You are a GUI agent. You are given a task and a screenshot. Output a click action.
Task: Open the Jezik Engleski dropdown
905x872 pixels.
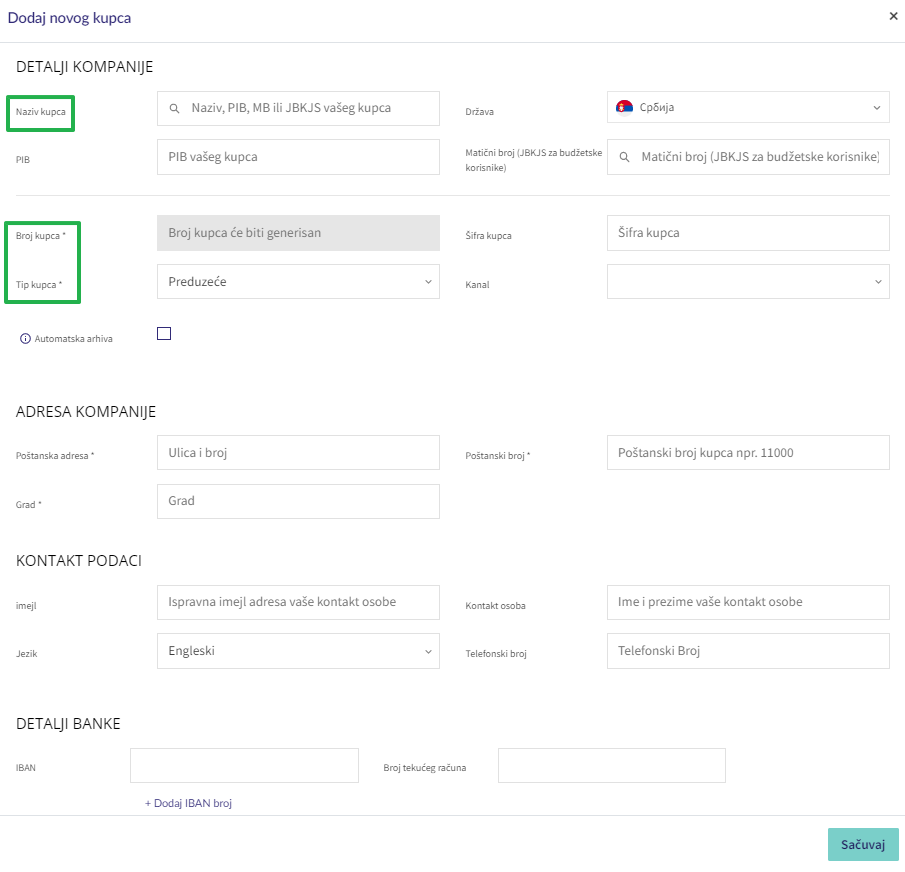point(298,651)
